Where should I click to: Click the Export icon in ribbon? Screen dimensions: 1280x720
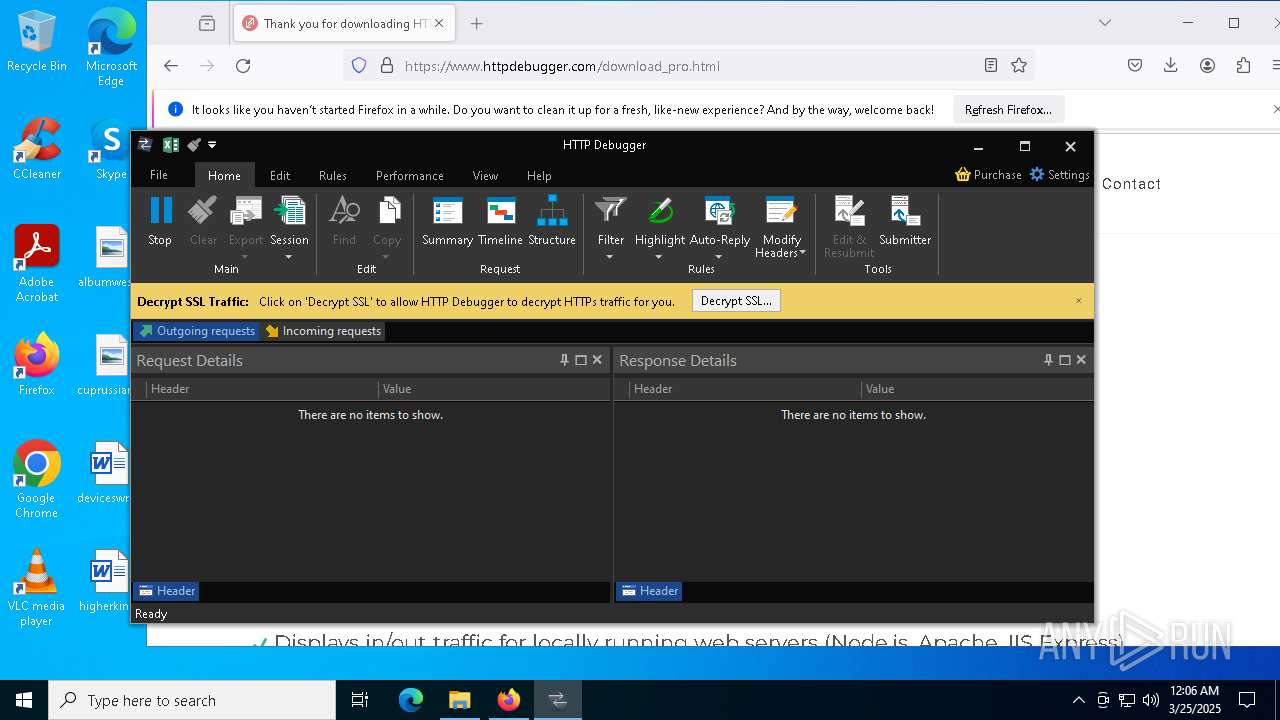click(x=245, y=211)
